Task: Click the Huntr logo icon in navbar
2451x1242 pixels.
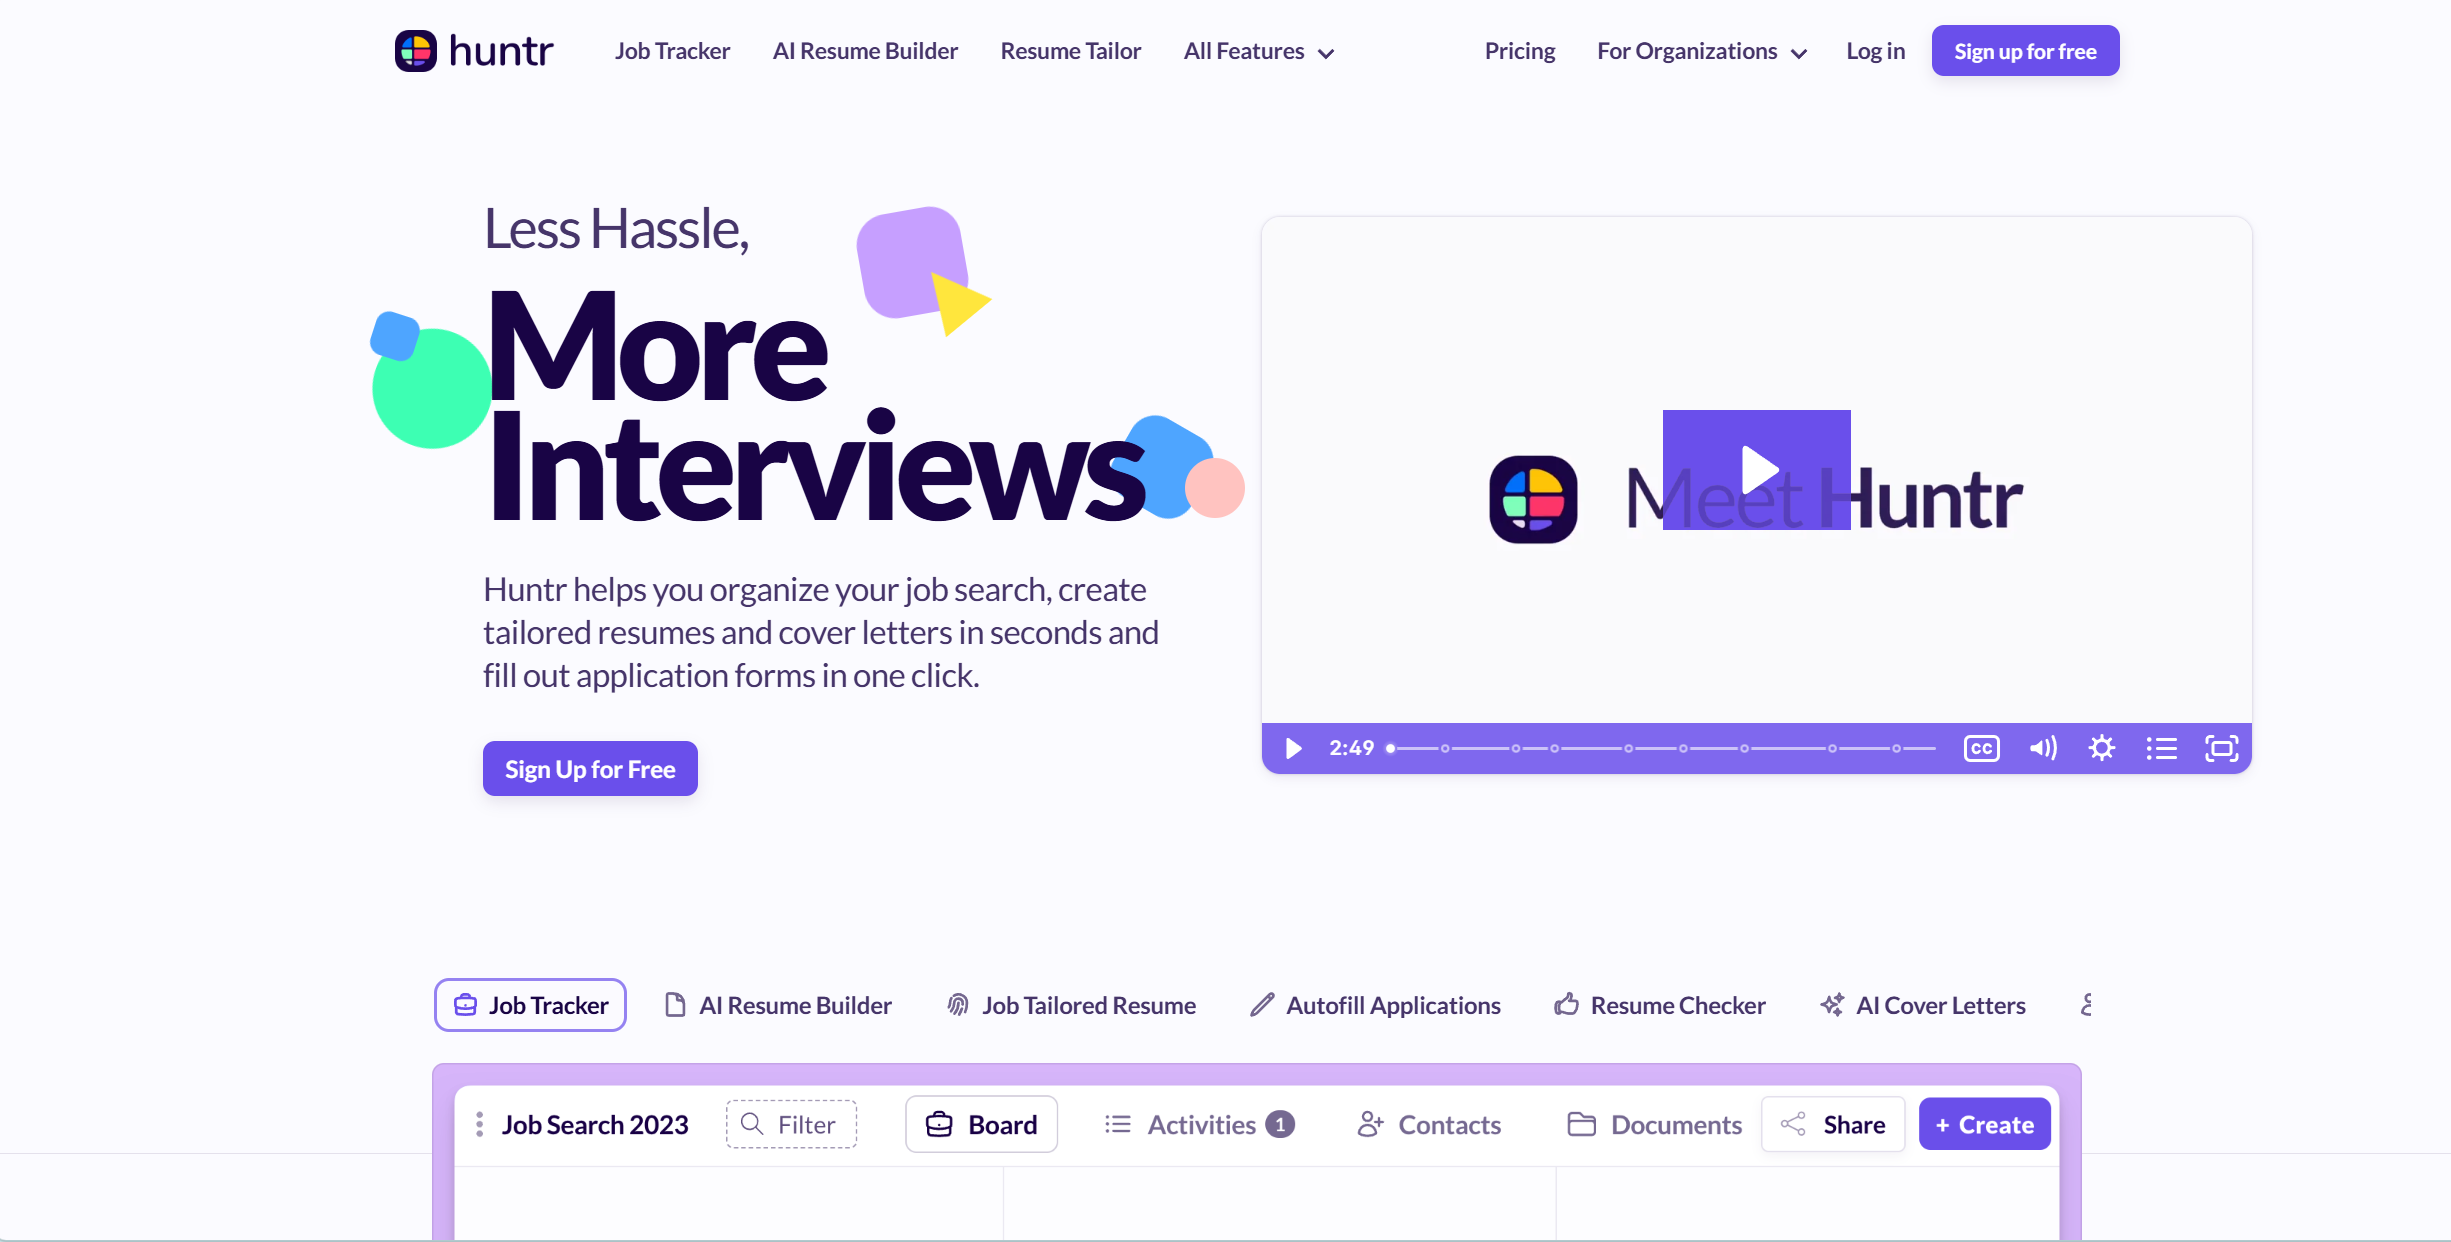Action: (x=416, y=51)
